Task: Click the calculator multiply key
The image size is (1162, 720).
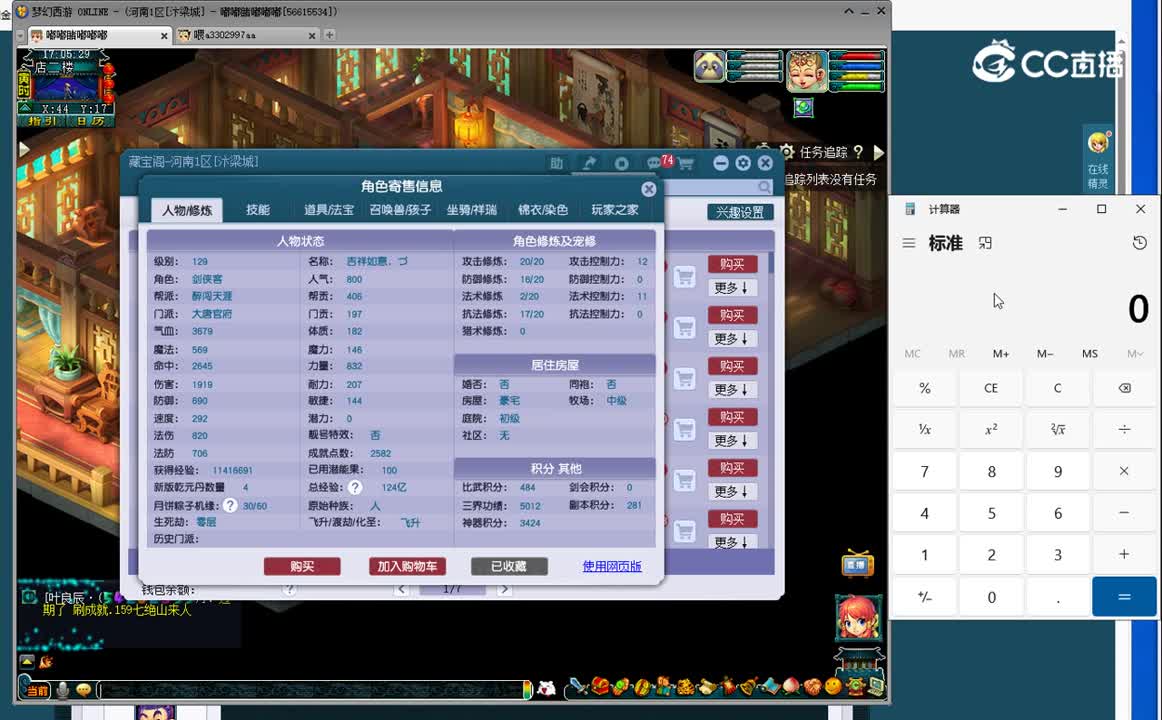Action: coord(1124,471)
